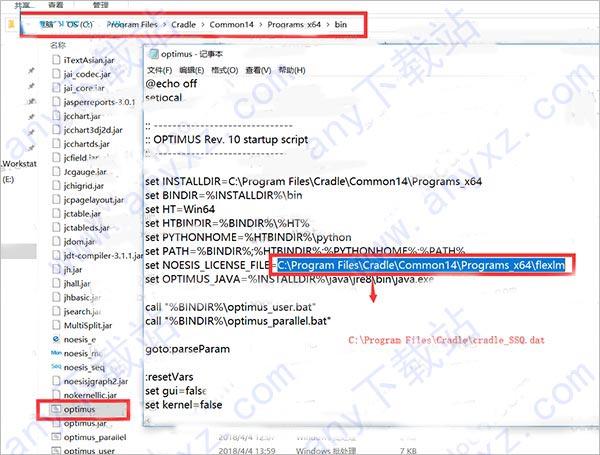Click the jctable.jar file icon

(x=56, y=214)
